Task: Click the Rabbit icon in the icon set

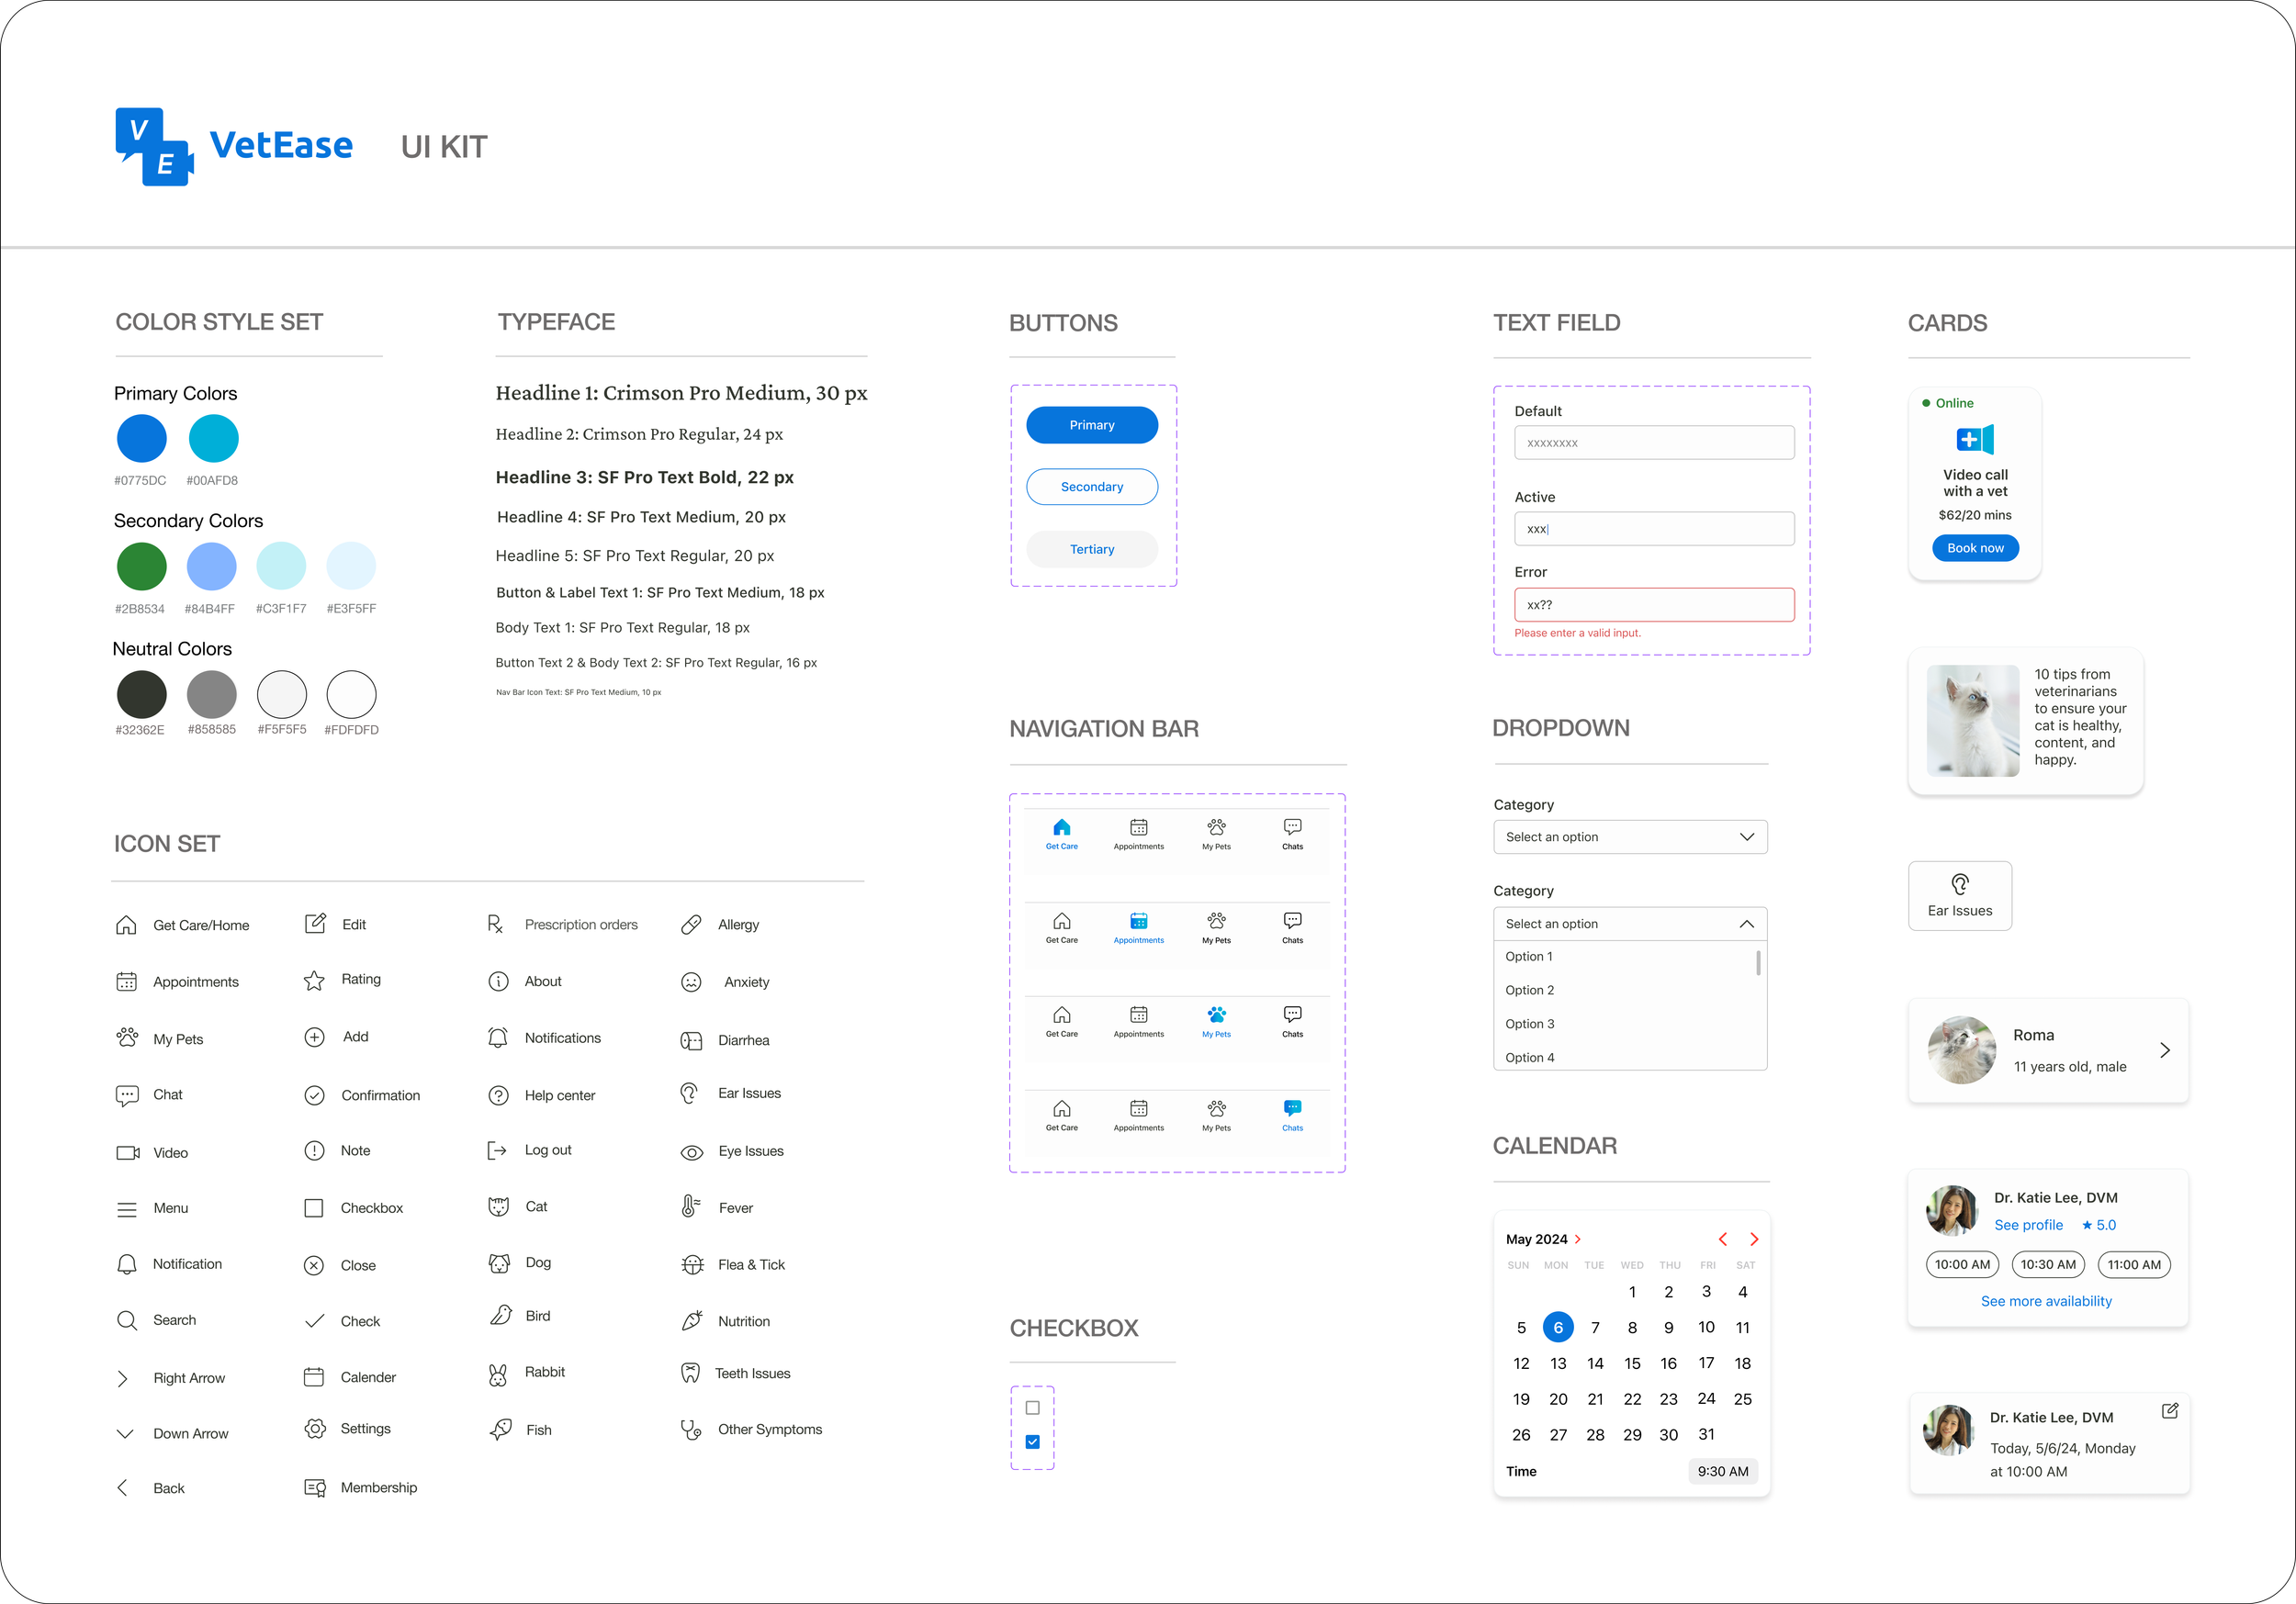Action: [498, 1375]
